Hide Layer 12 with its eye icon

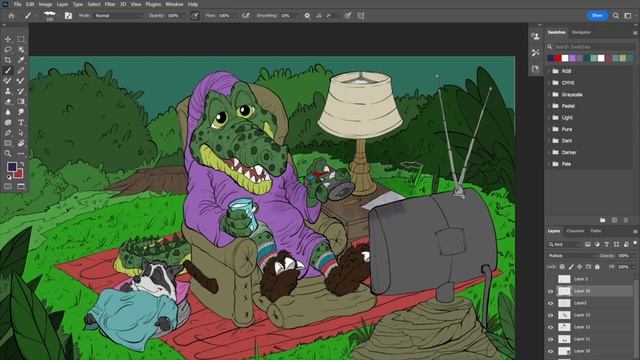click(x=550, y=327)
